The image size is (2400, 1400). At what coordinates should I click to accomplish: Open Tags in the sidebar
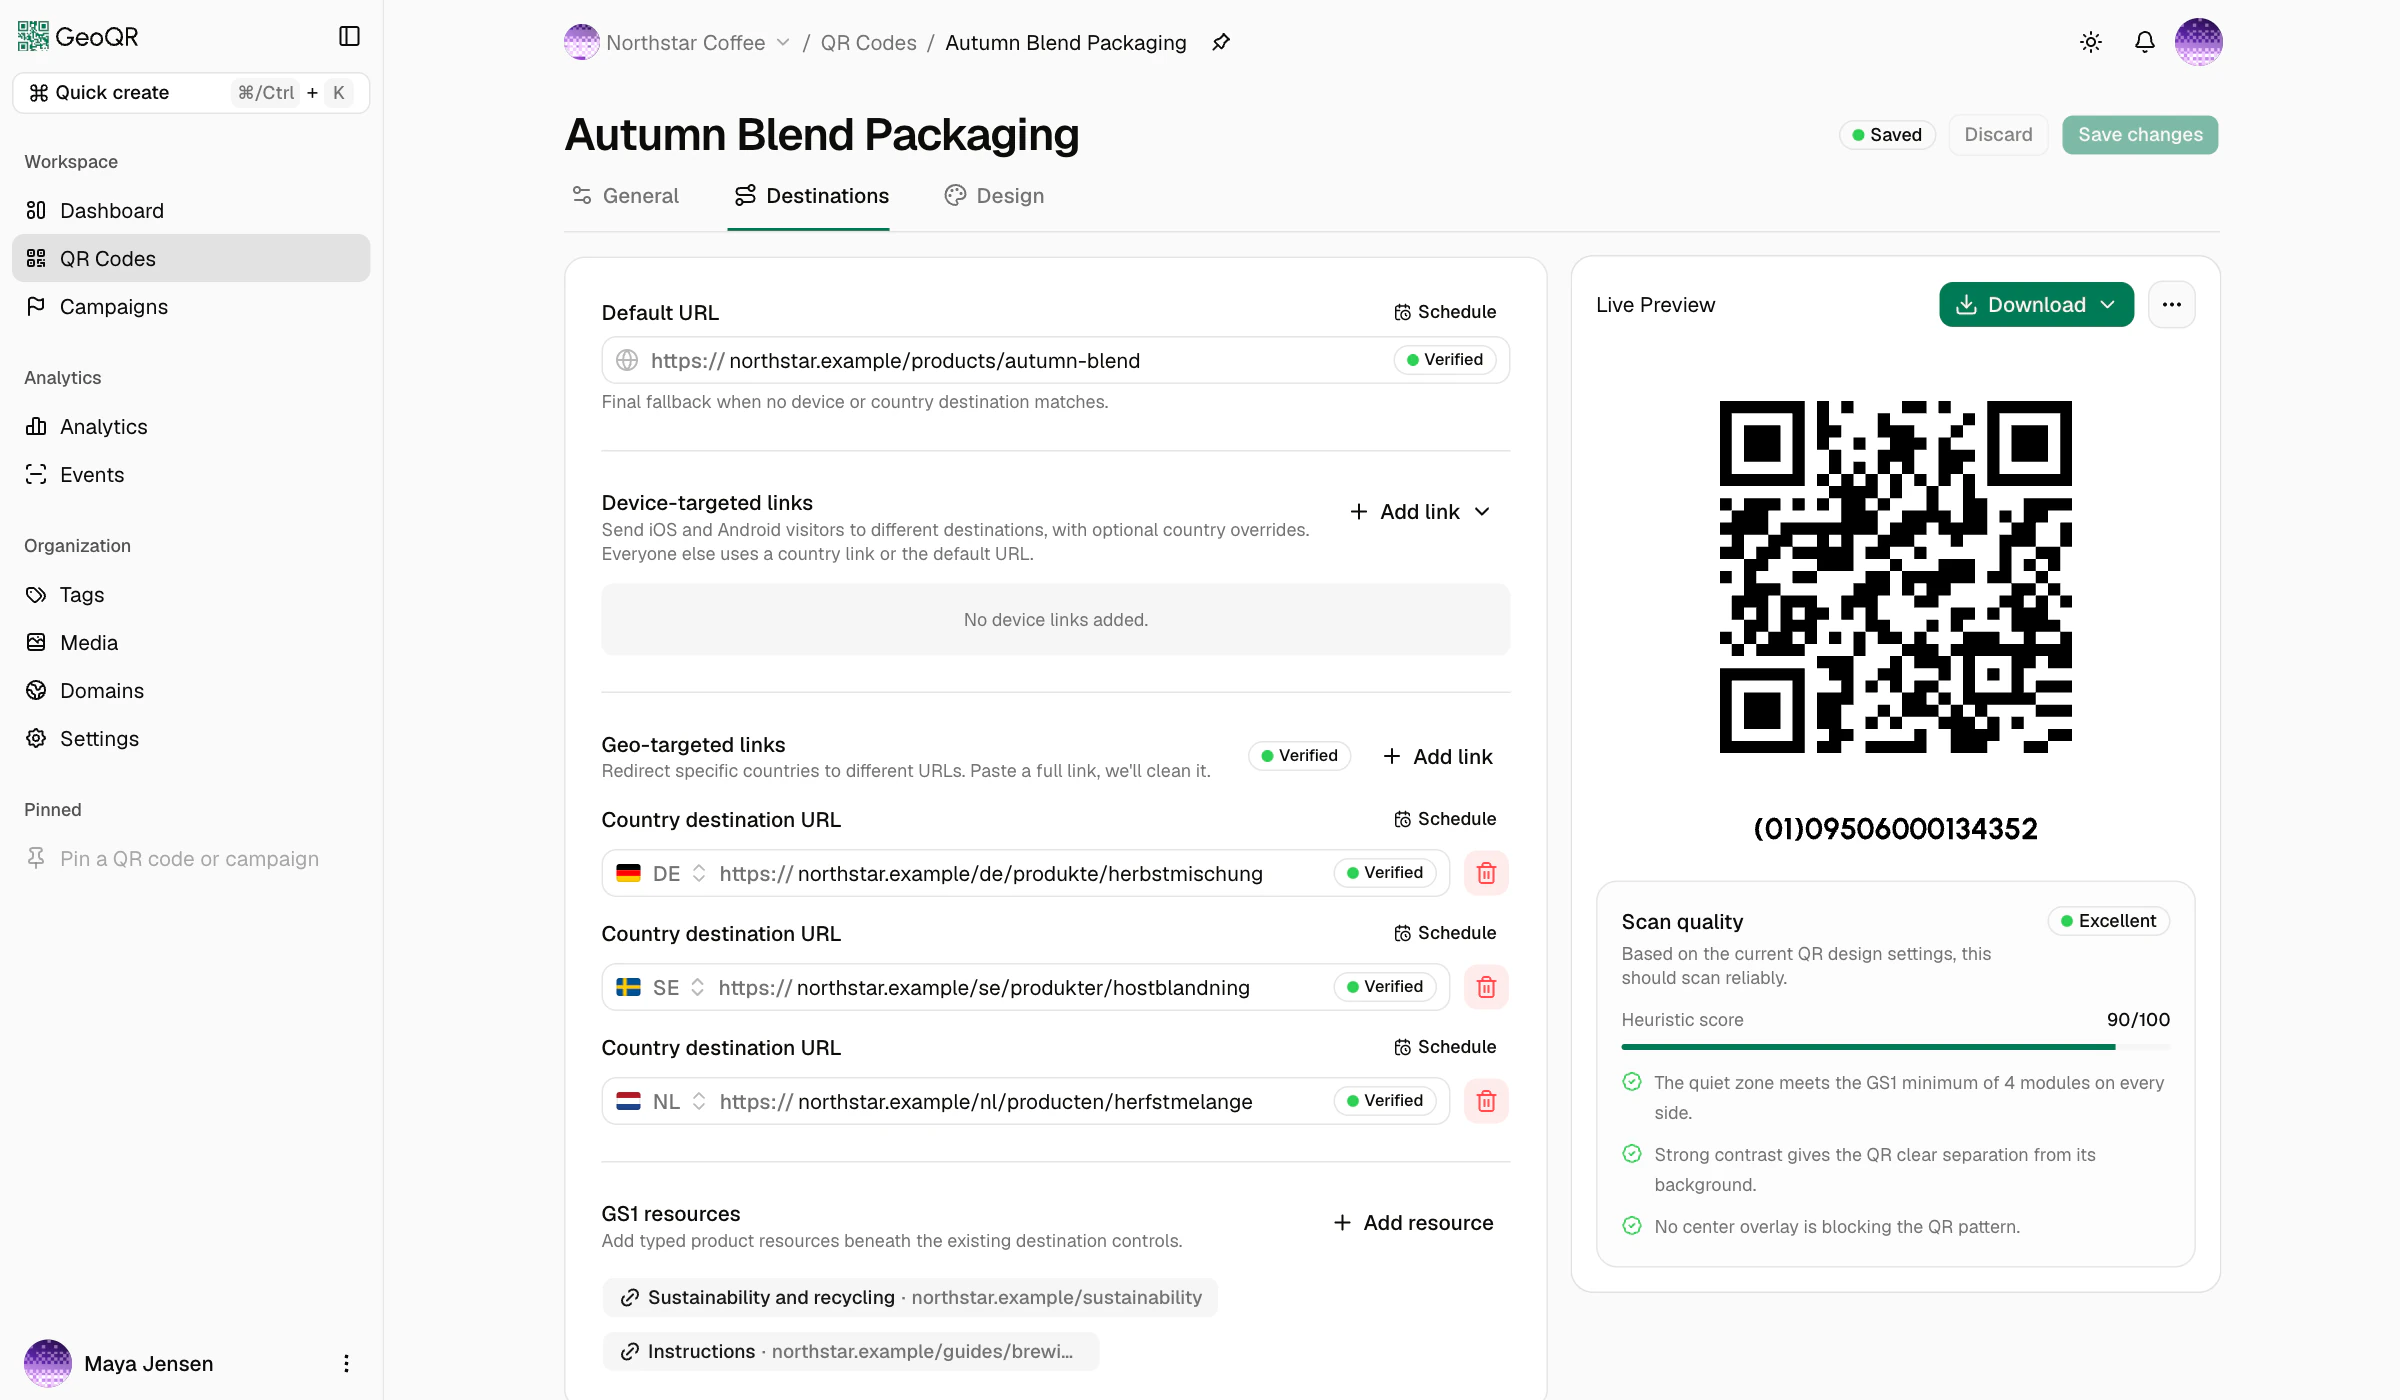tap(191, 595)
